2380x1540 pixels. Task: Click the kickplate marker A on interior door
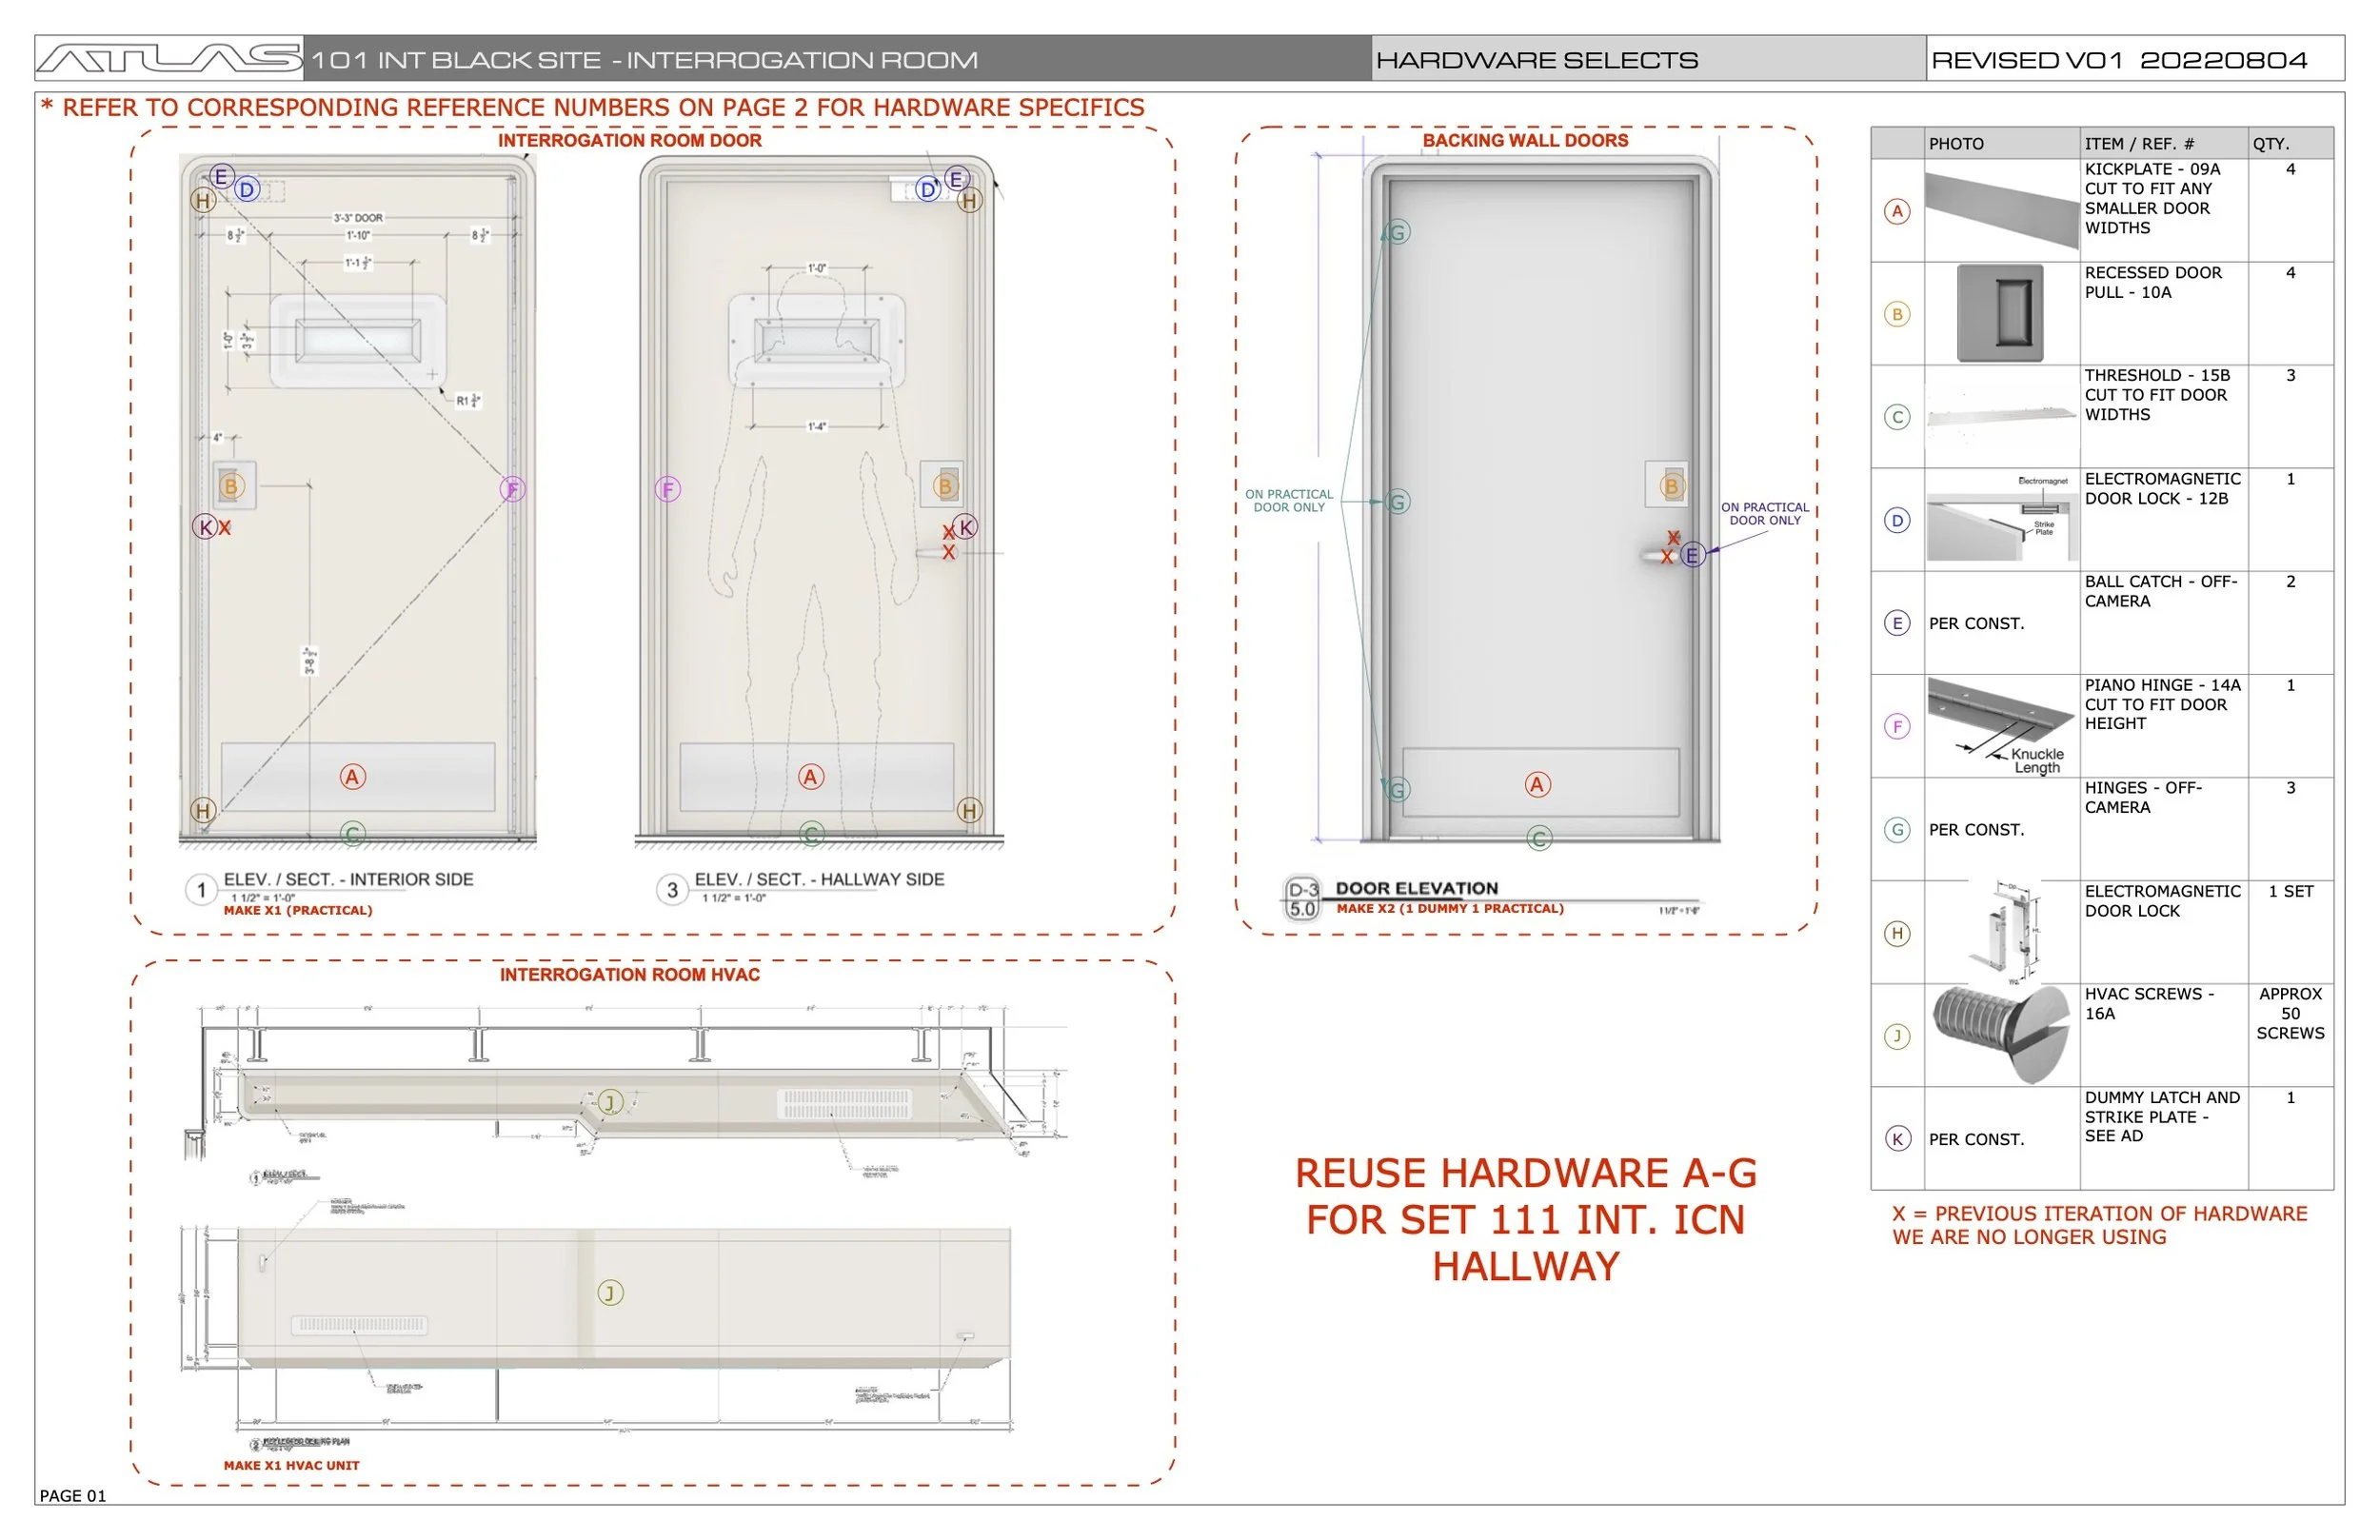(352, 776)
